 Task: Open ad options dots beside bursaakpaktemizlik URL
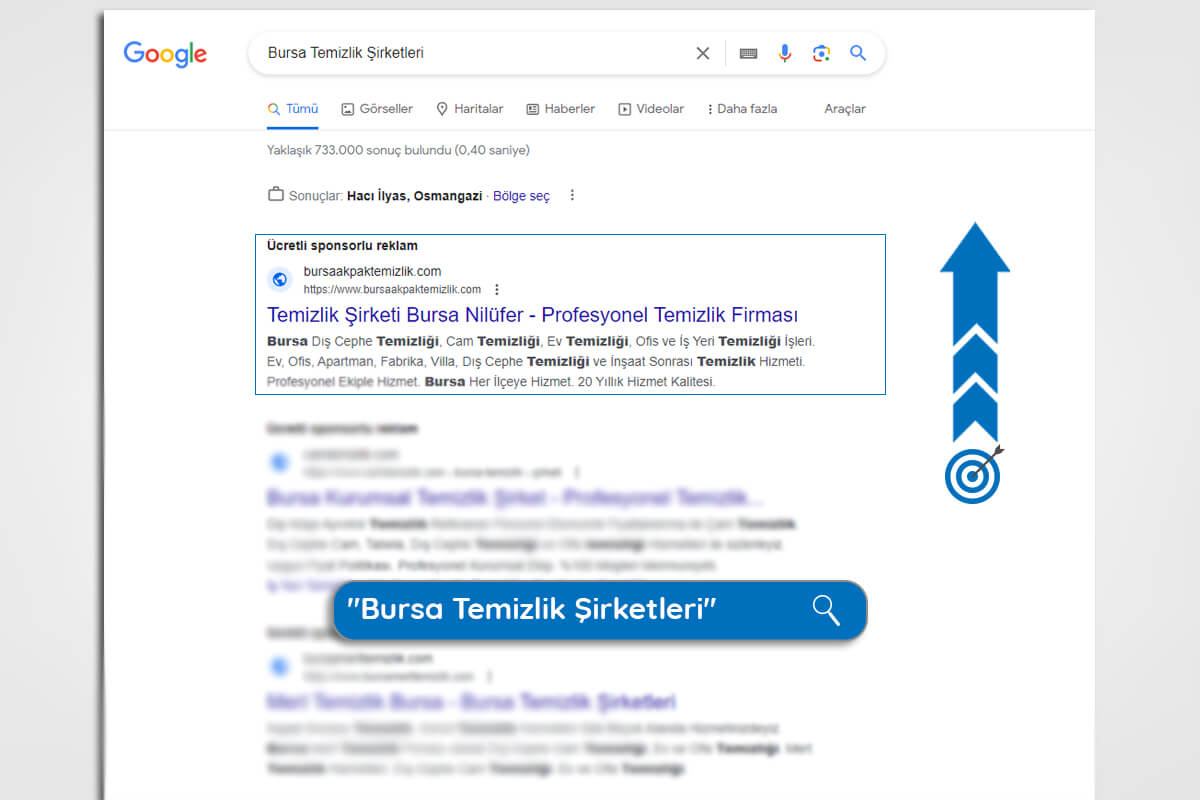(496, 290)
